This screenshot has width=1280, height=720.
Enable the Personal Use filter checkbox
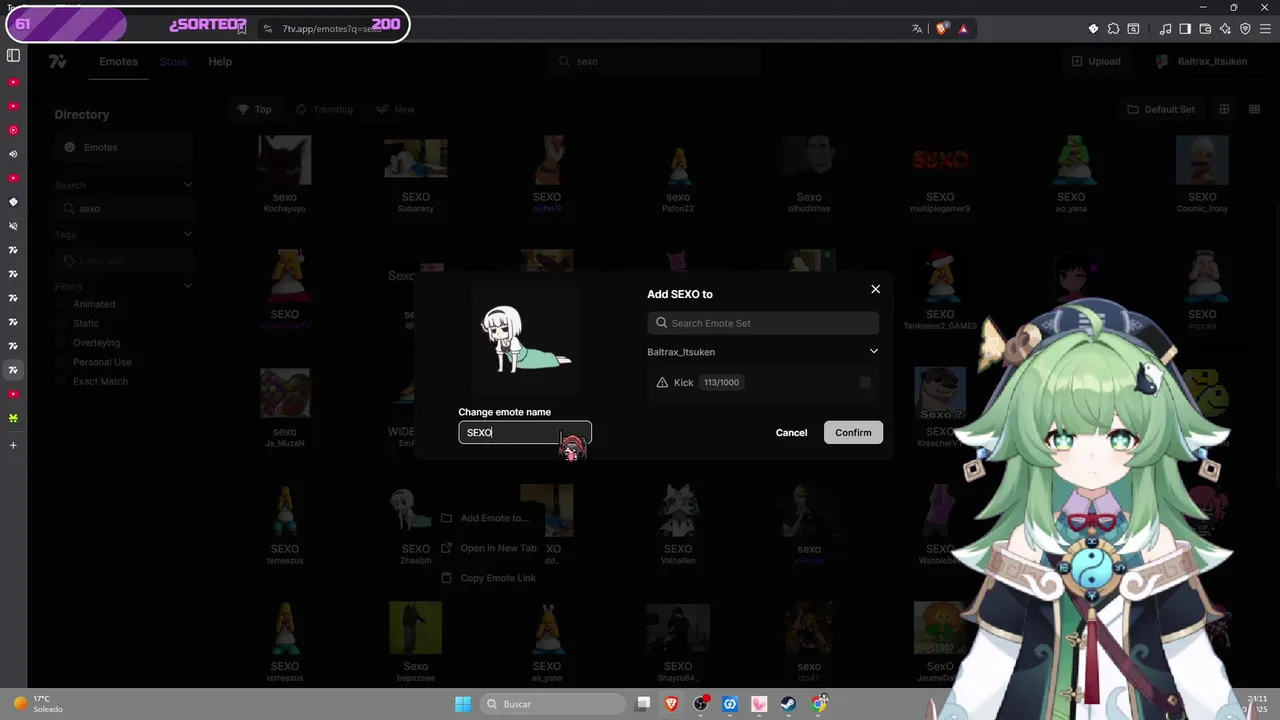point(63,362)
